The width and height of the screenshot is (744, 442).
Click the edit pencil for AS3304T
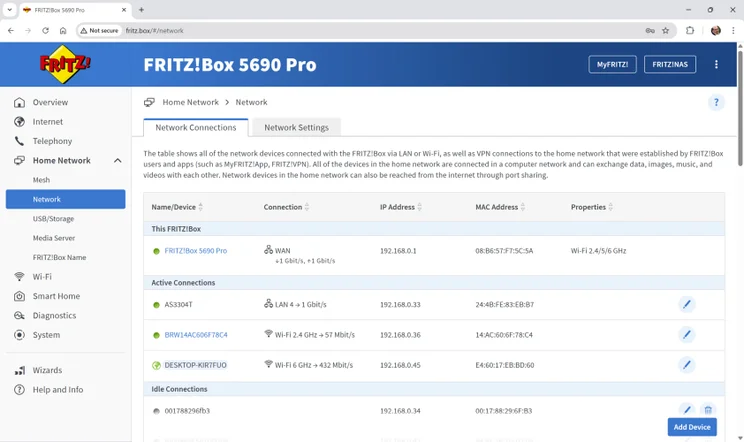pos(686,304)
